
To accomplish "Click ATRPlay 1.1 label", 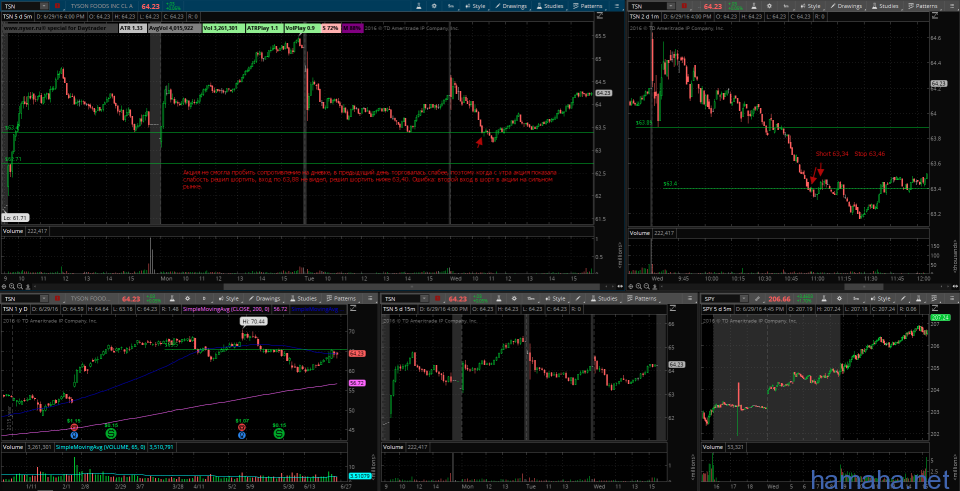I will (262, 28).
